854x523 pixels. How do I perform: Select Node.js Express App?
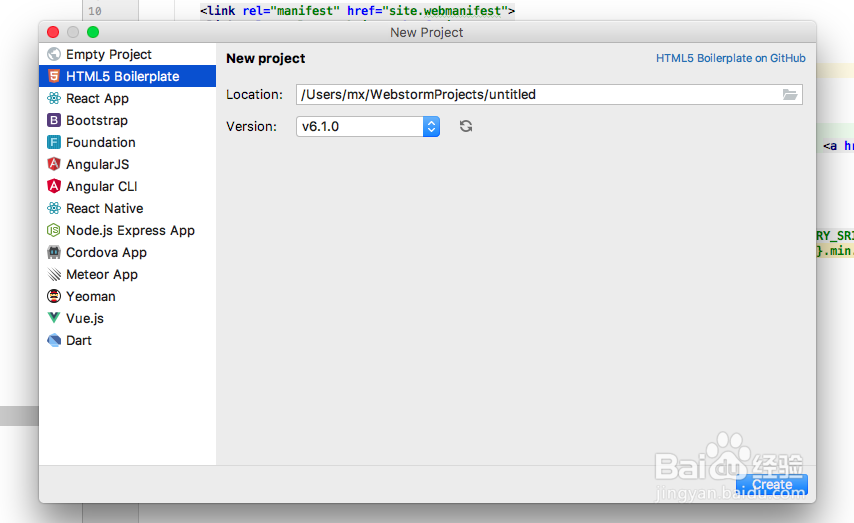pos(127,230)
